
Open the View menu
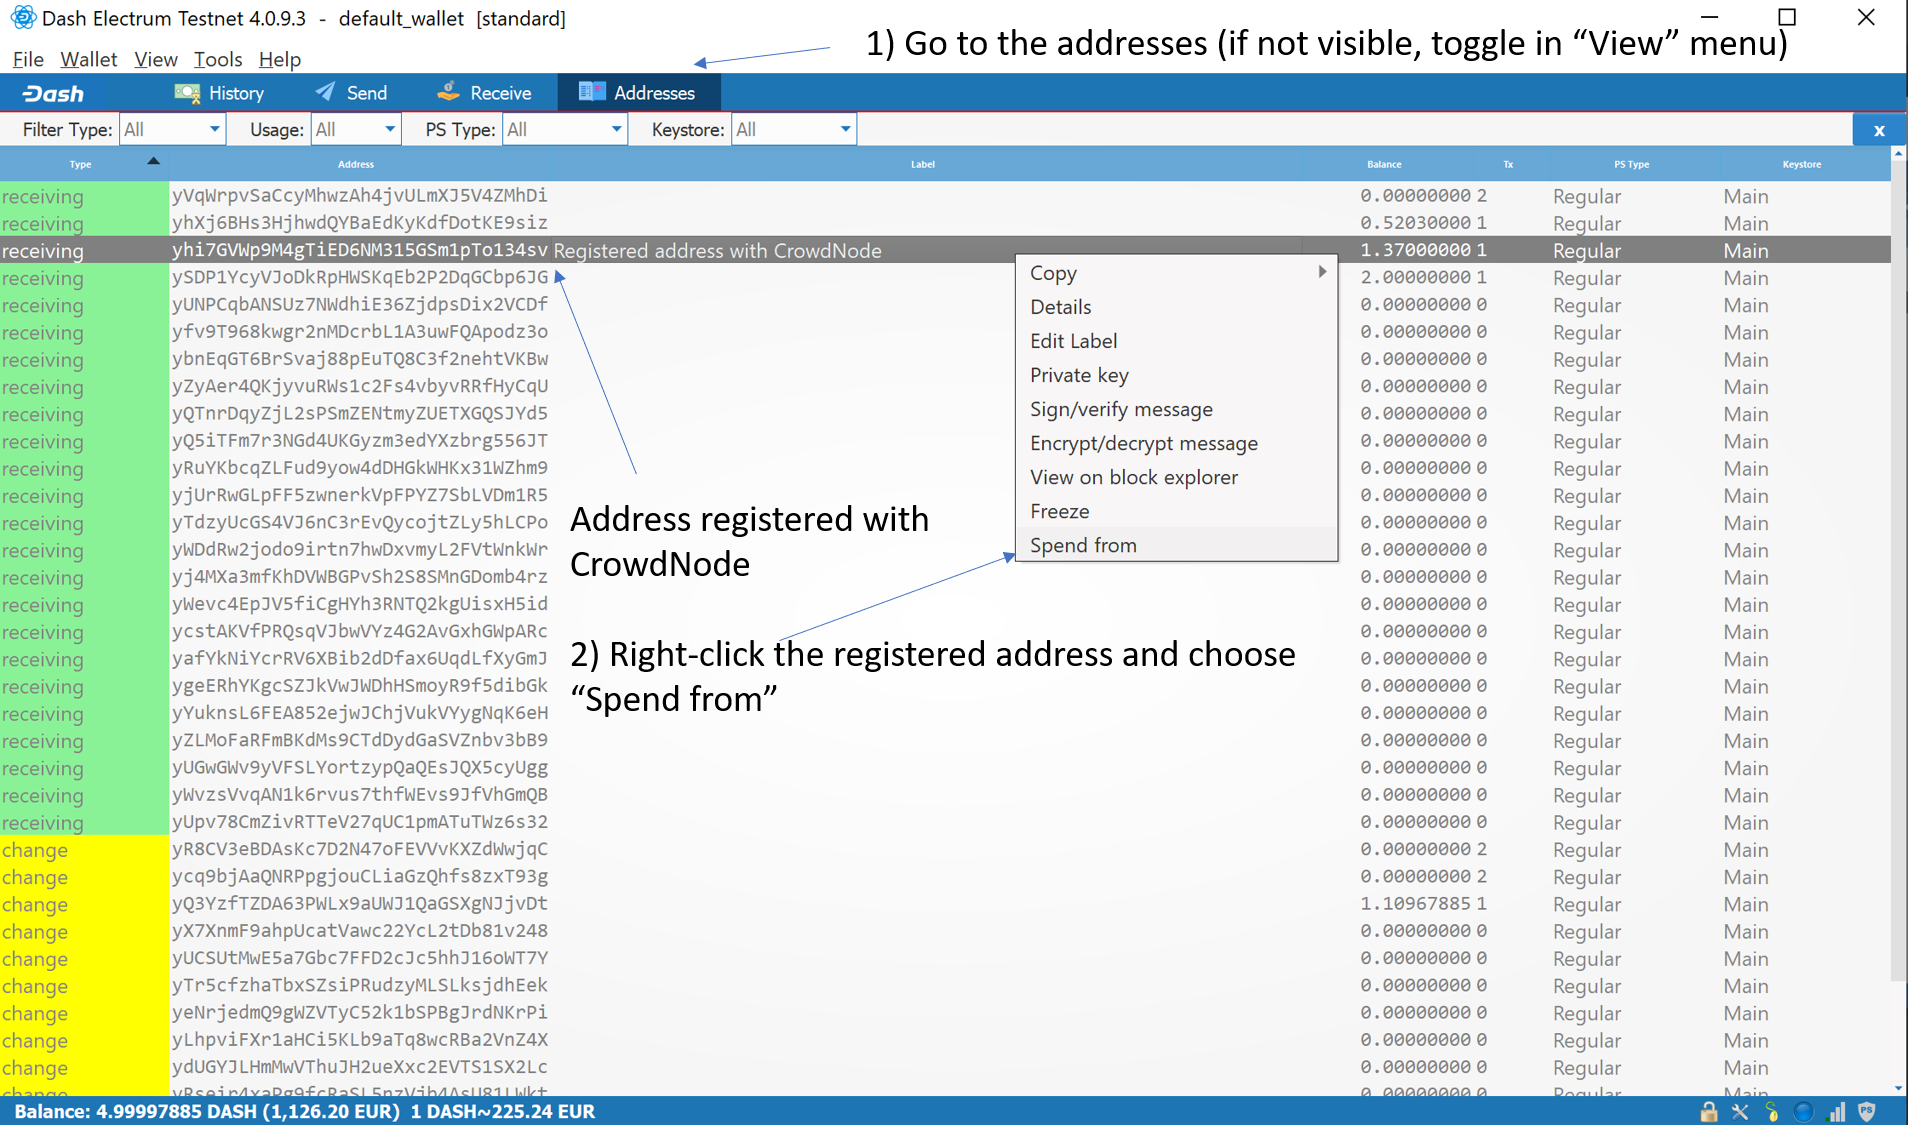tap(156, 59)
